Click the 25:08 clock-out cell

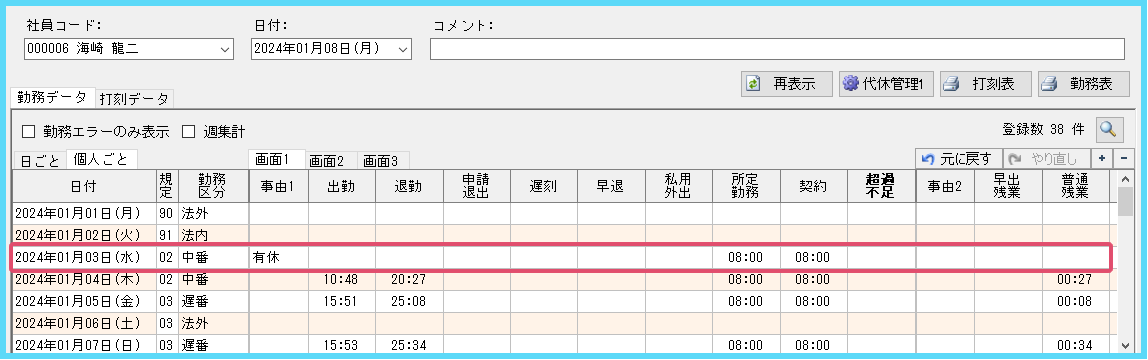coord(409,301)
